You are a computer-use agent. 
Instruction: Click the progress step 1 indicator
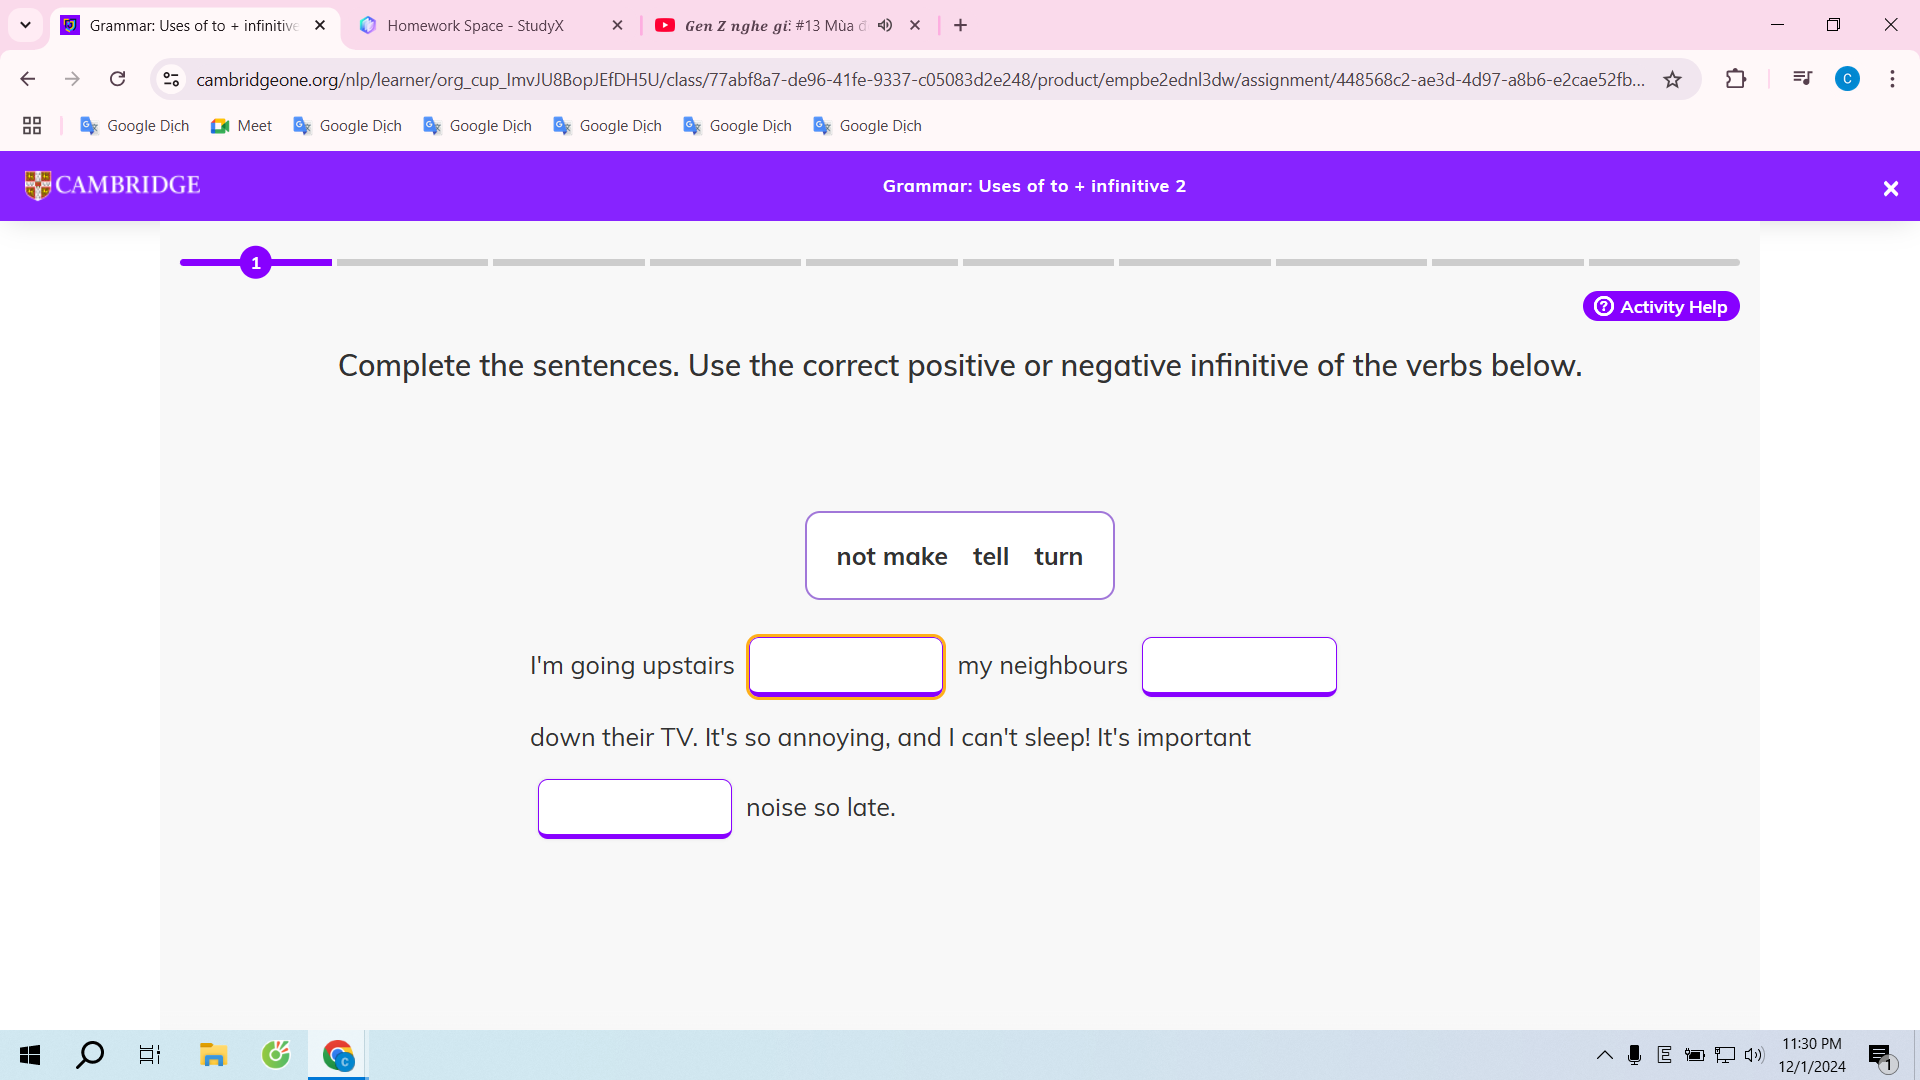coord(256,262)
